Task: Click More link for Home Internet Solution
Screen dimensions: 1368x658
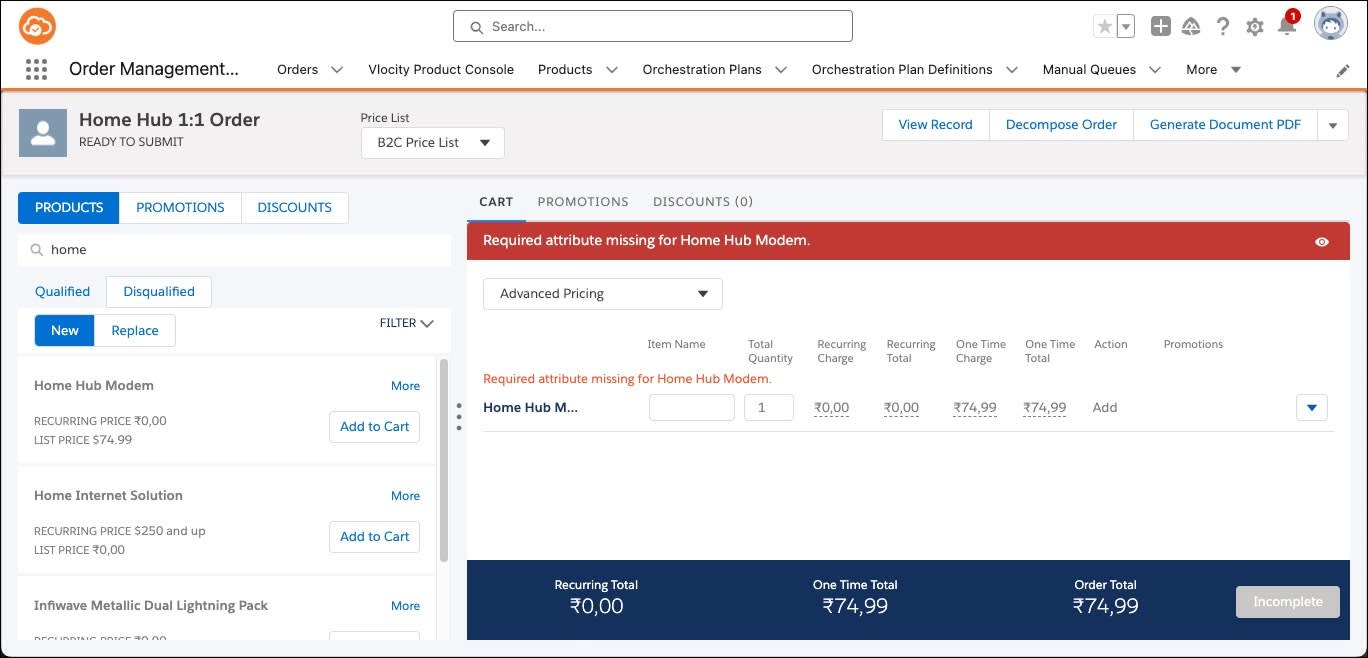Action: (405, 496)
